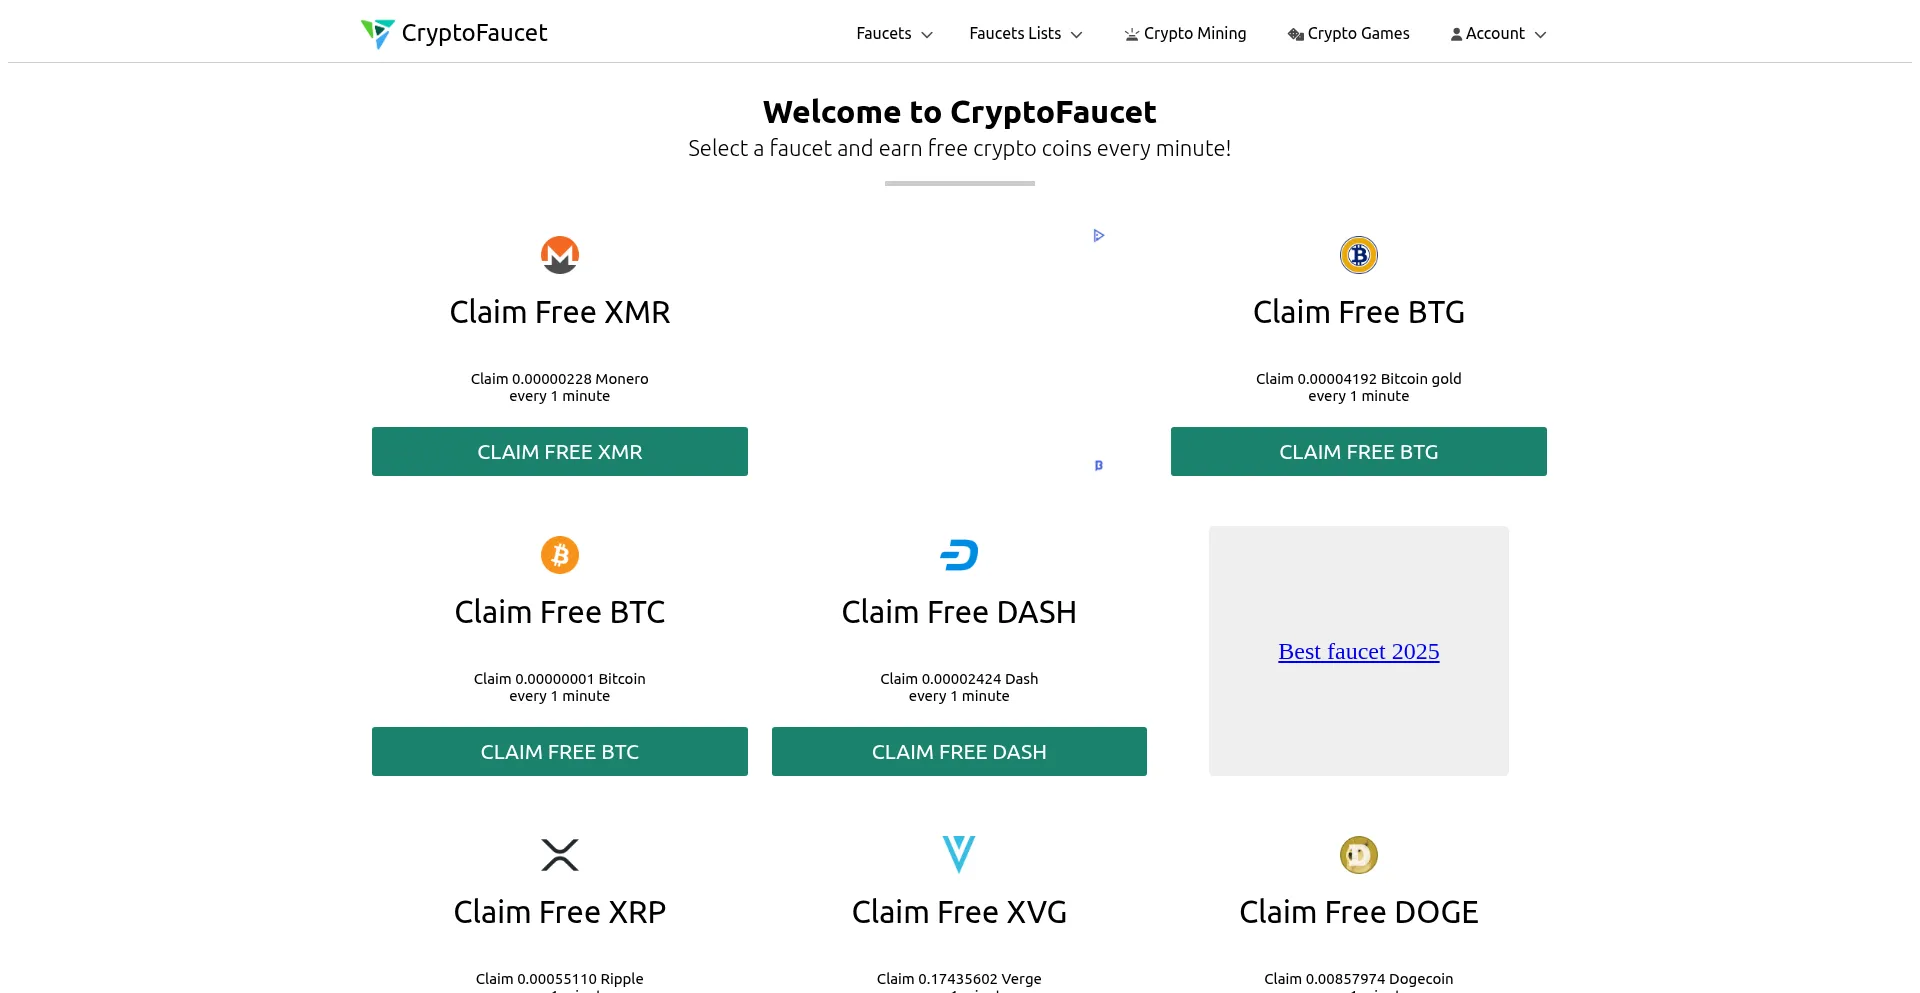Click the Monero XMR coin icon
The image size is (1920, 993).
(560, 255)
